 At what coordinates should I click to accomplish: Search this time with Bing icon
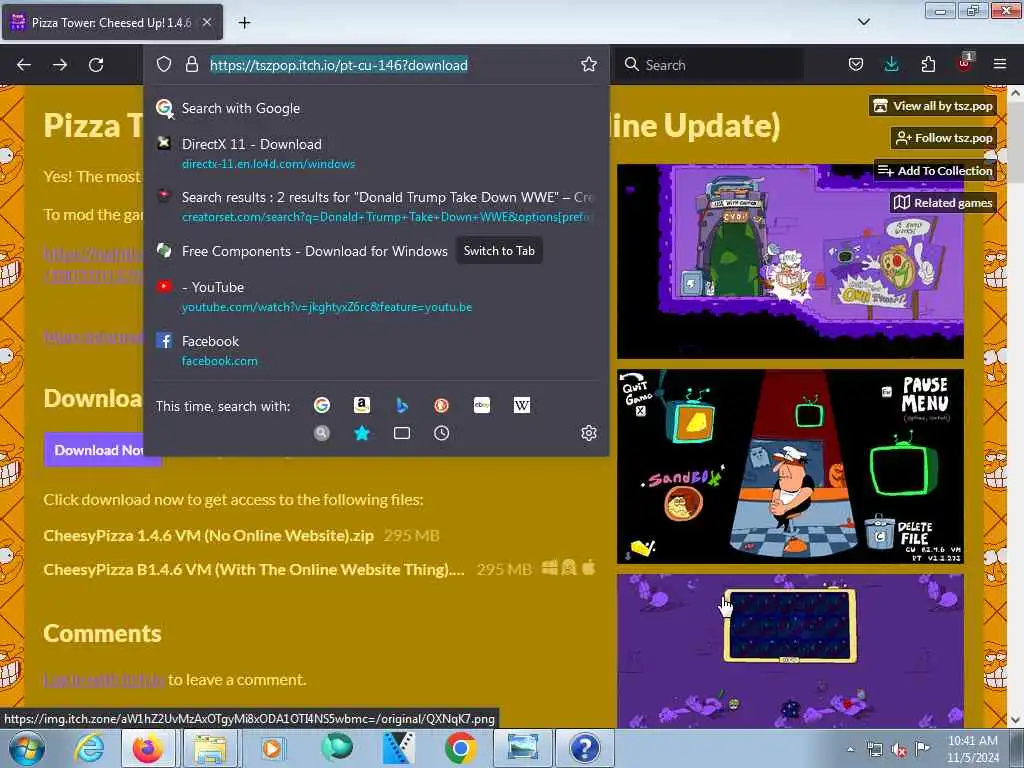click(402, 406)
